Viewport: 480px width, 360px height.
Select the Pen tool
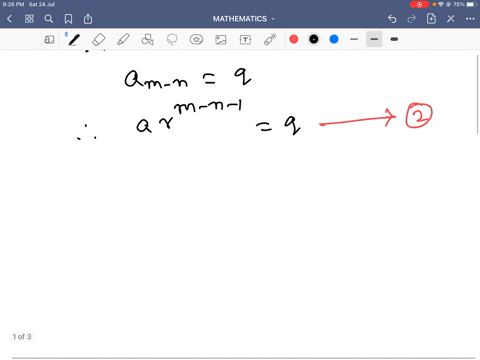(x=74, y=40)
